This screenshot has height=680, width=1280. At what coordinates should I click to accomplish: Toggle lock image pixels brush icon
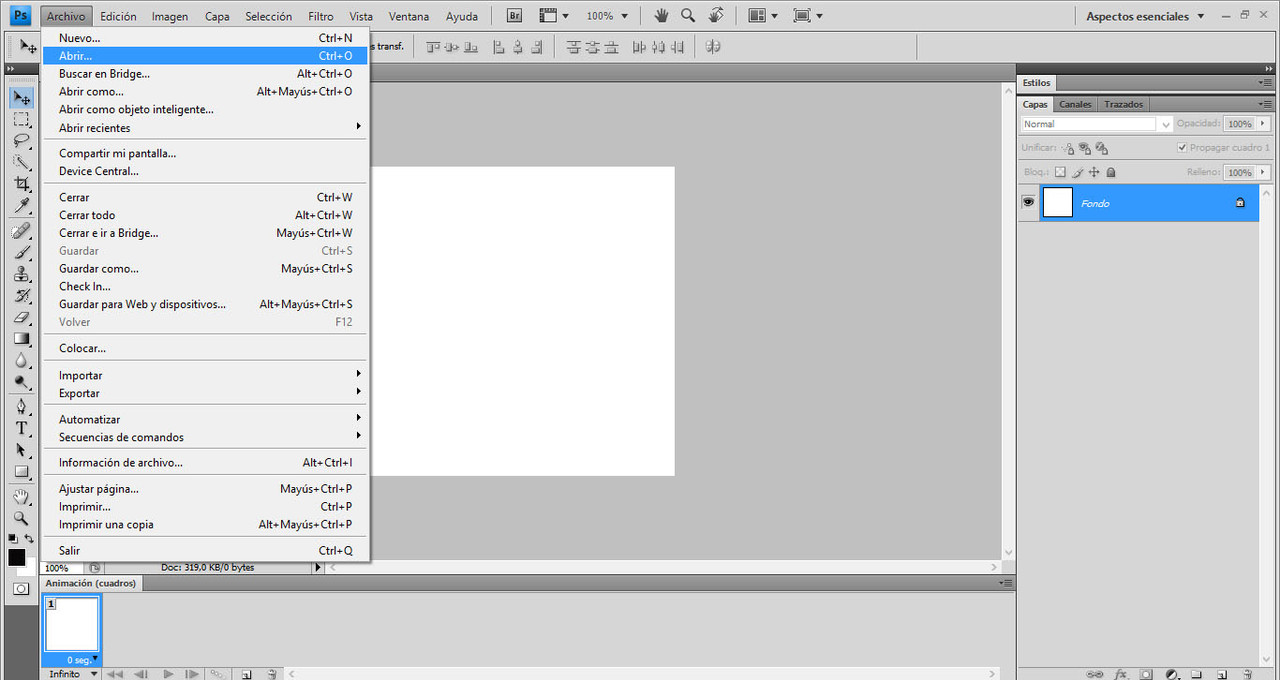coord(1078,172)
